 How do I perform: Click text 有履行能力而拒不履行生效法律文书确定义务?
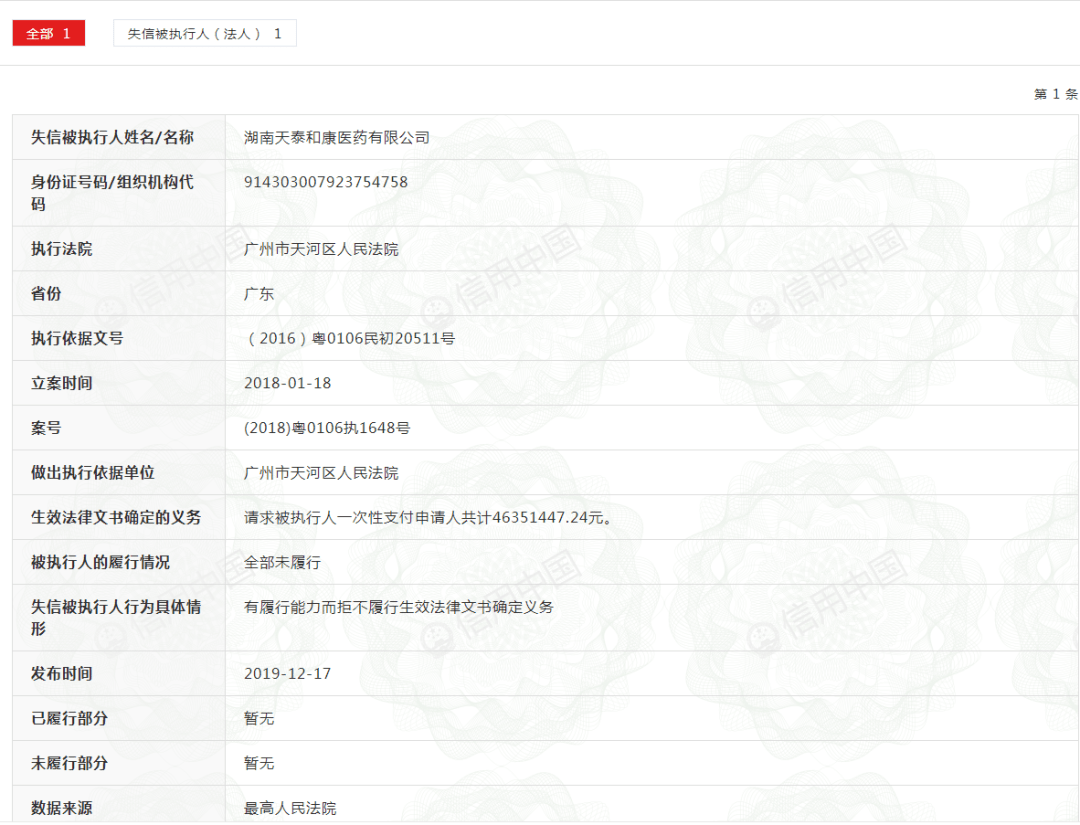coord(399,607)
